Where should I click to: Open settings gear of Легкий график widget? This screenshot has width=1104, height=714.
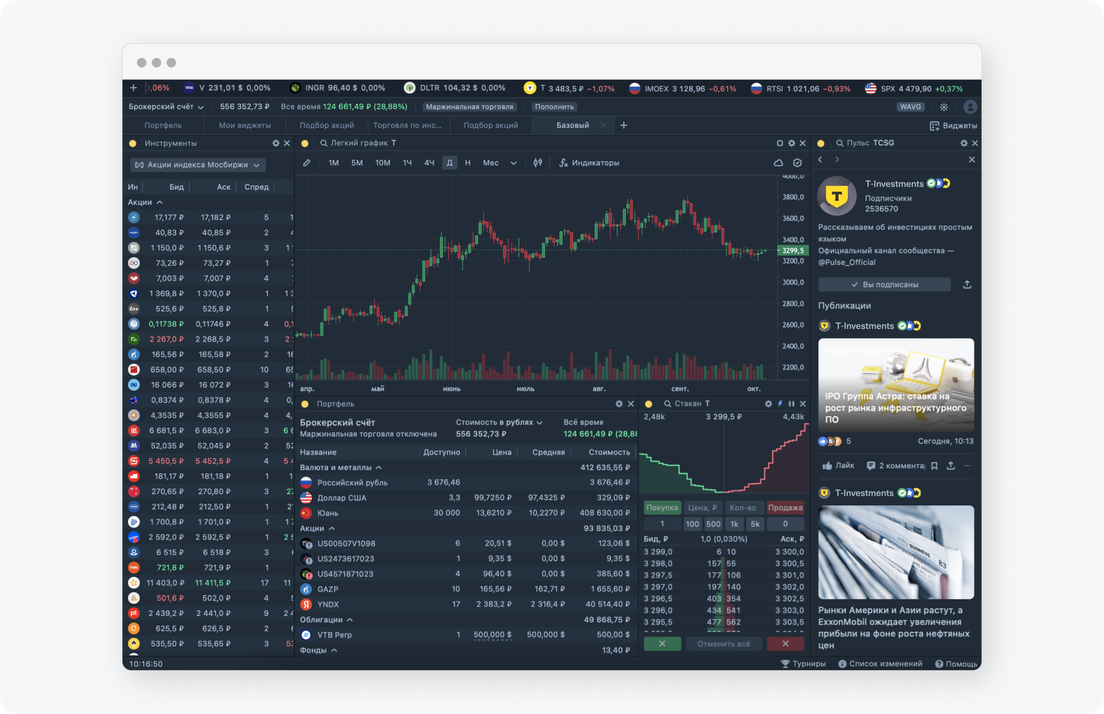coord(791,143)
